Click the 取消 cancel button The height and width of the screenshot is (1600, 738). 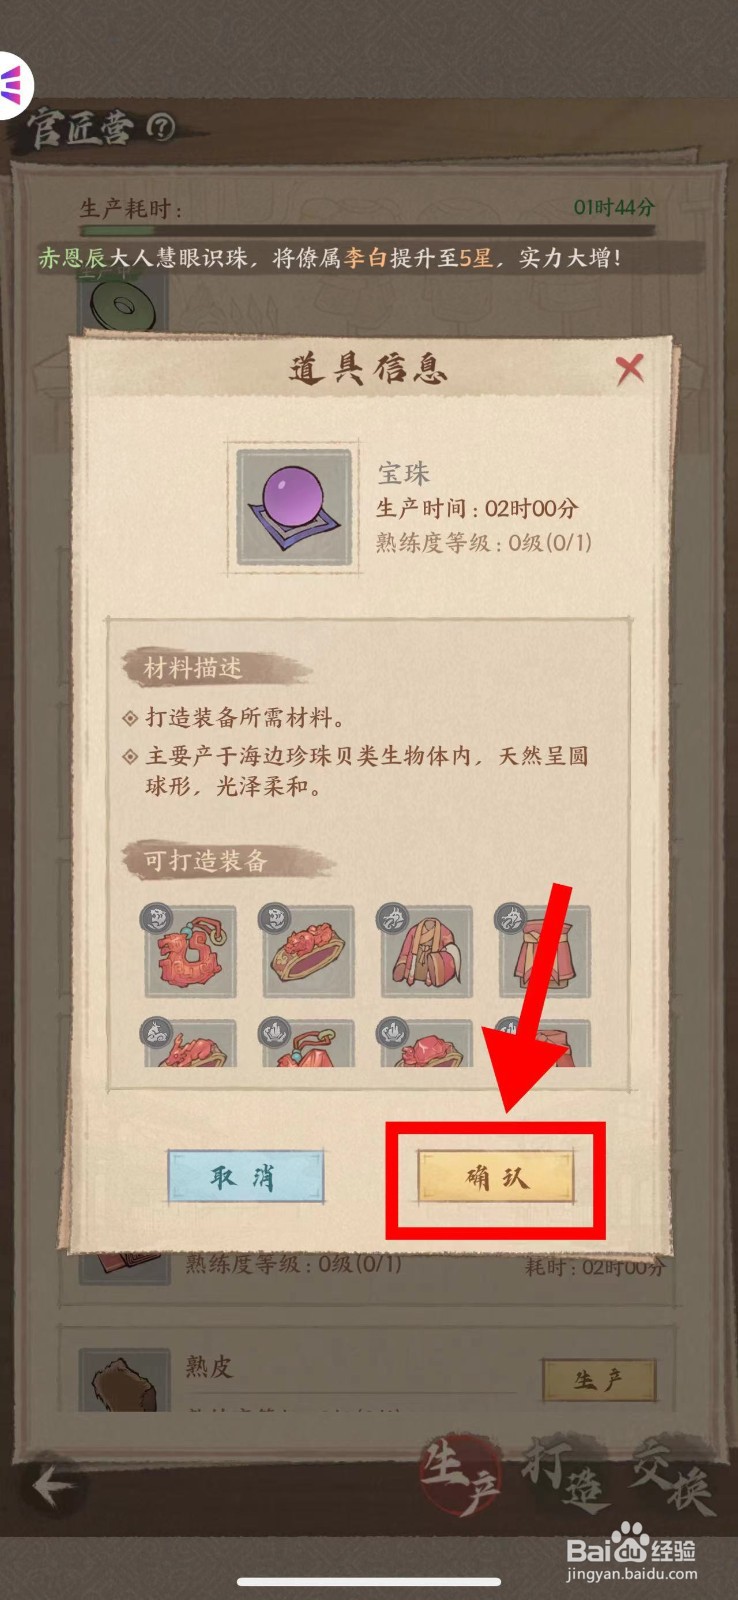click(245, 1177)
